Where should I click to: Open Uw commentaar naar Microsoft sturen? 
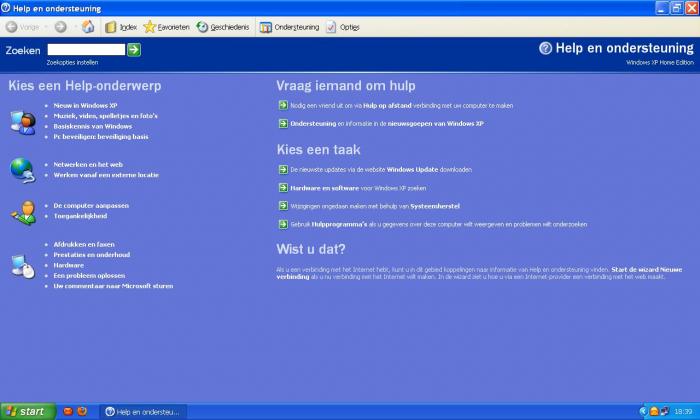point(113,286)
